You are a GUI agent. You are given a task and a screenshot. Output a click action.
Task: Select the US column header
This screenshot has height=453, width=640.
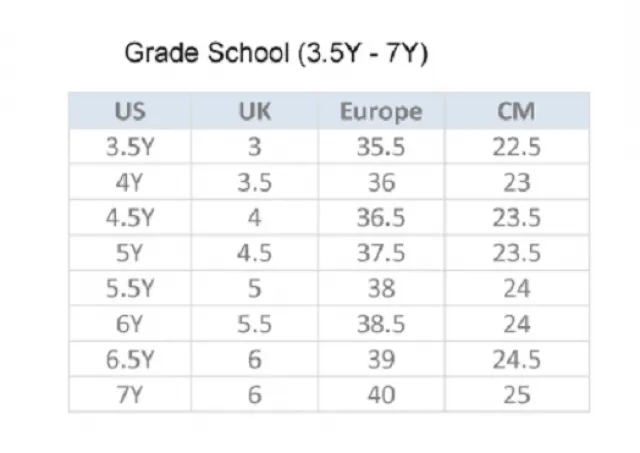pos(130,111)
